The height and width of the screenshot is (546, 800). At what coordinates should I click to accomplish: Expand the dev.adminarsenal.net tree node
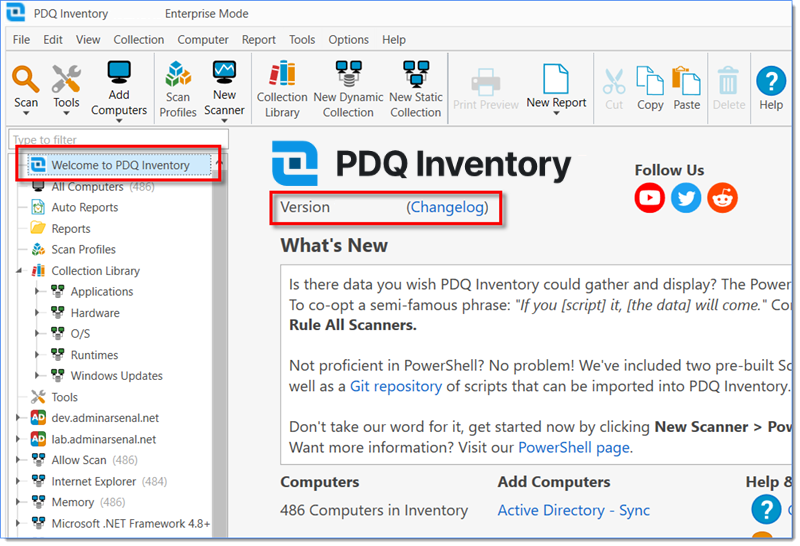point(19,418)
